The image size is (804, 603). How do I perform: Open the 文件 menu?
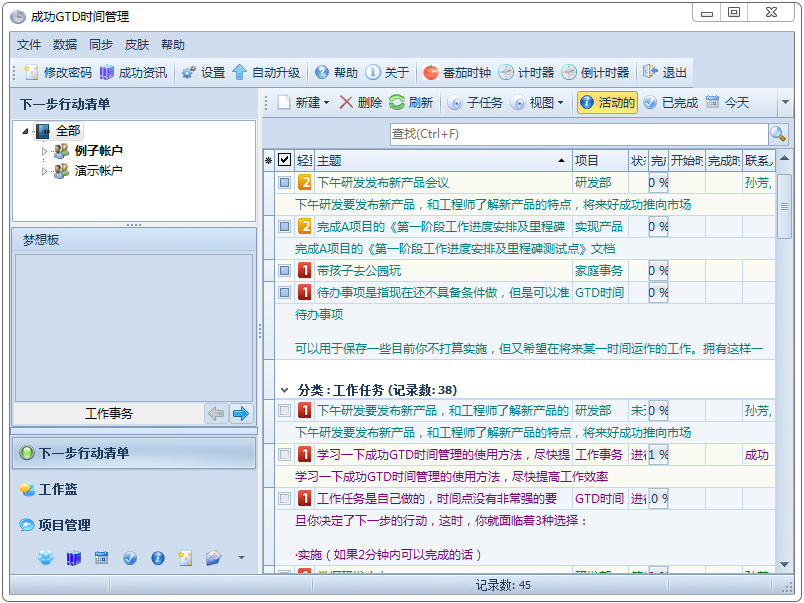[x=28, y=44]
